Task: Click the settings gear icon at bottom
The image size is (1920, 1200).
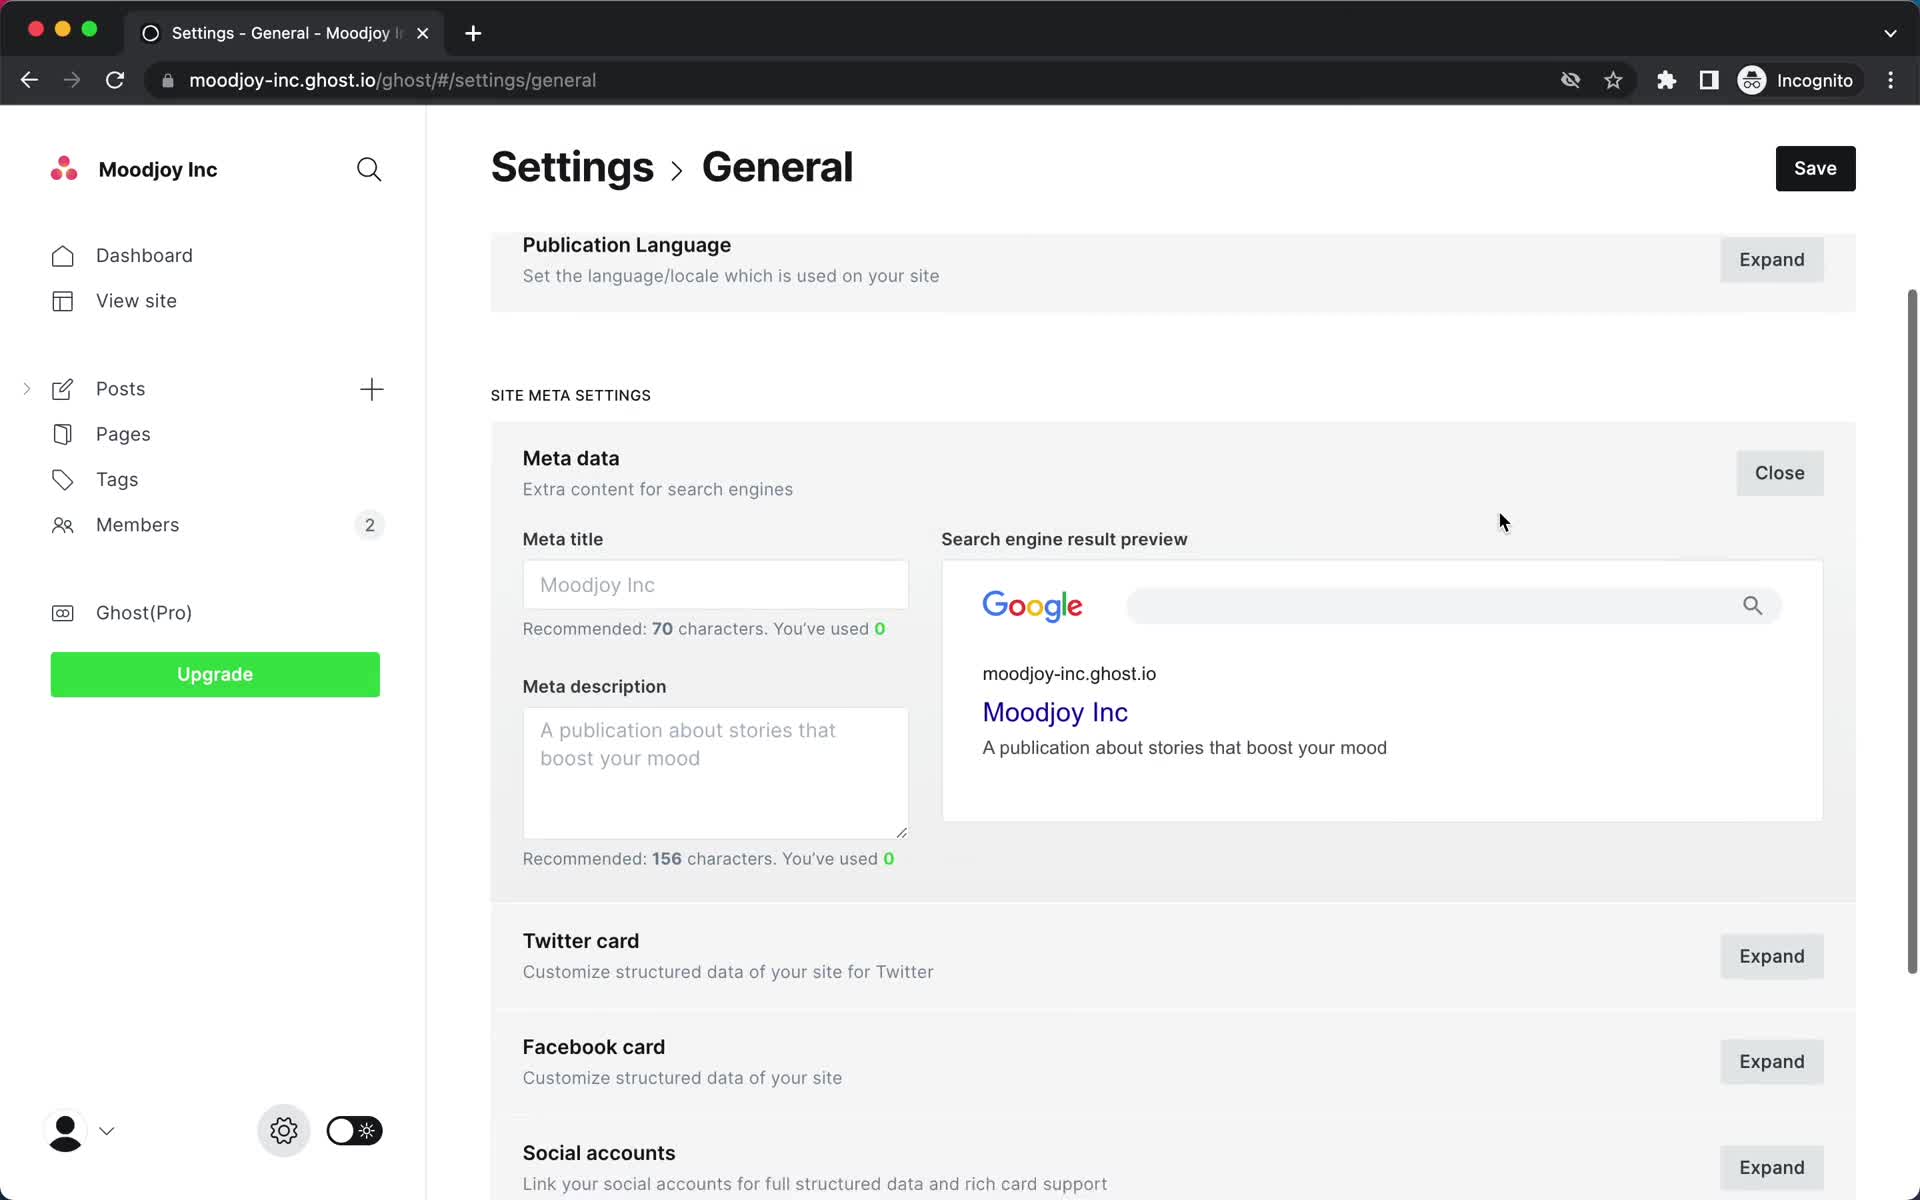Action: point(282,1131)
